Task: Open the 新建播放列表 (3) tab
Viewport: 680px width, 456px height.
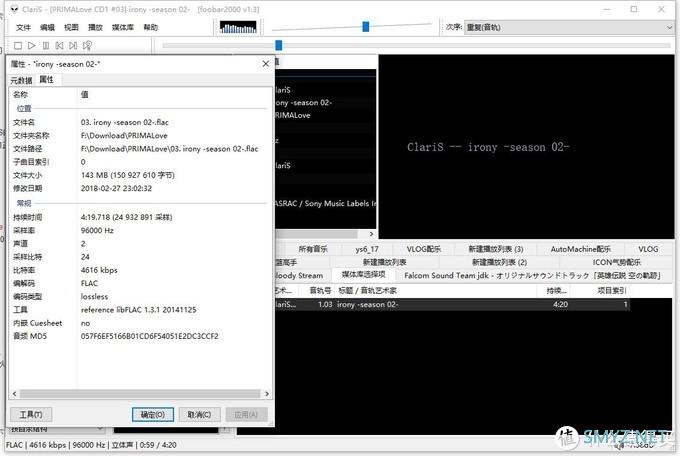Action: (x=496, y=249)
